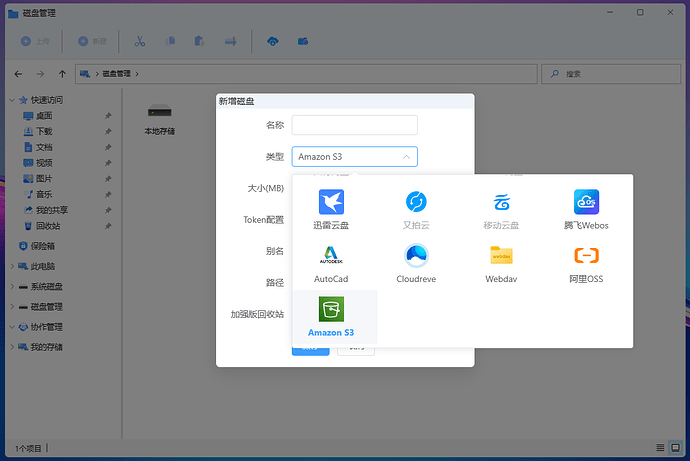Toggle the pin next to 音乐
Image resolution: width=690 pixels, height=461 pixels.
point(108,194)
